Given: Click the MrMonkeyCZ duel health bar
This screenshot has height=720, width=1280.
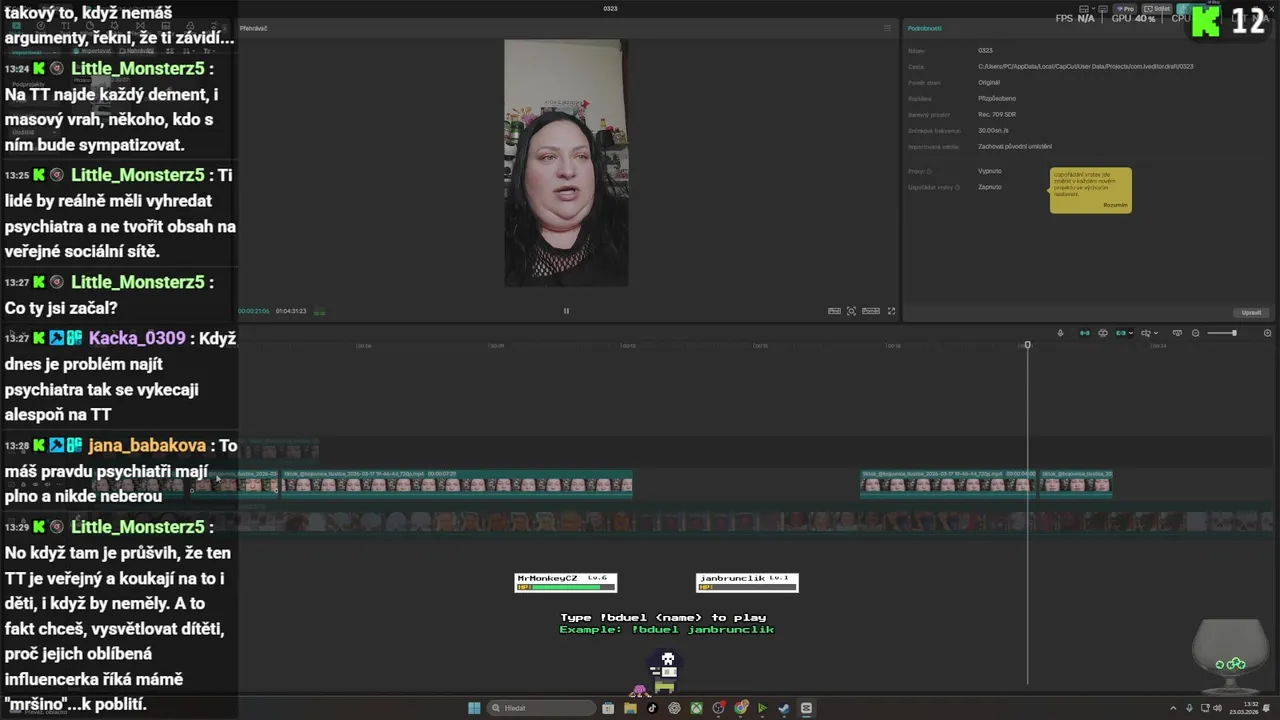Looking at the screenshot, I should 566,582.
